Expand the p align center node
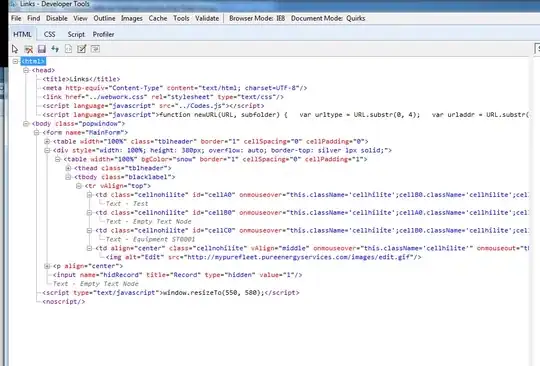This screenshot has height=366, width=540. [x=47, y=266]
